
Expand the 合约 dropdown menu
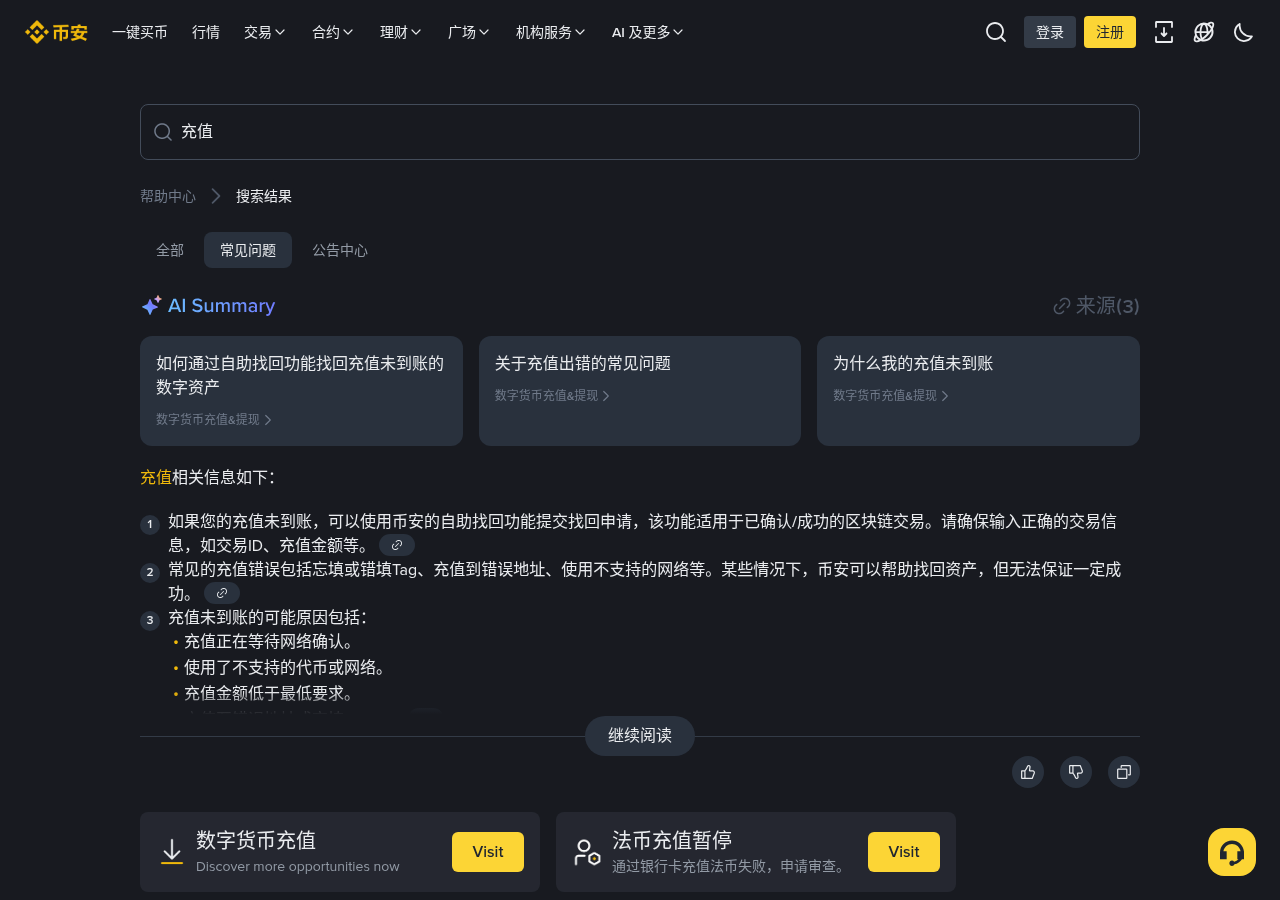(333, 32)
